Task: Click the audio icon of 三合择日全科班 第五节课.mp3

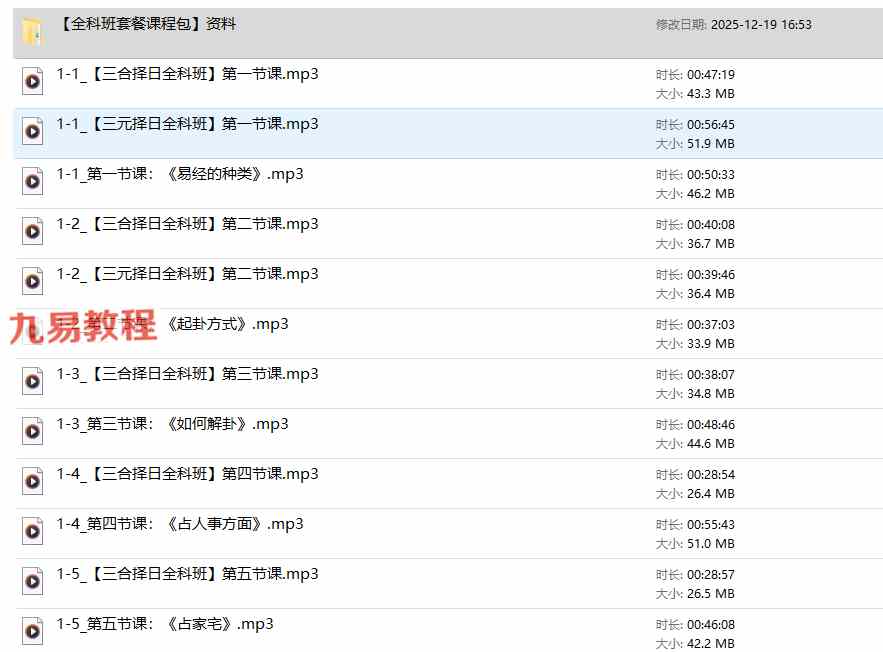Action: [x=33, y=581]
